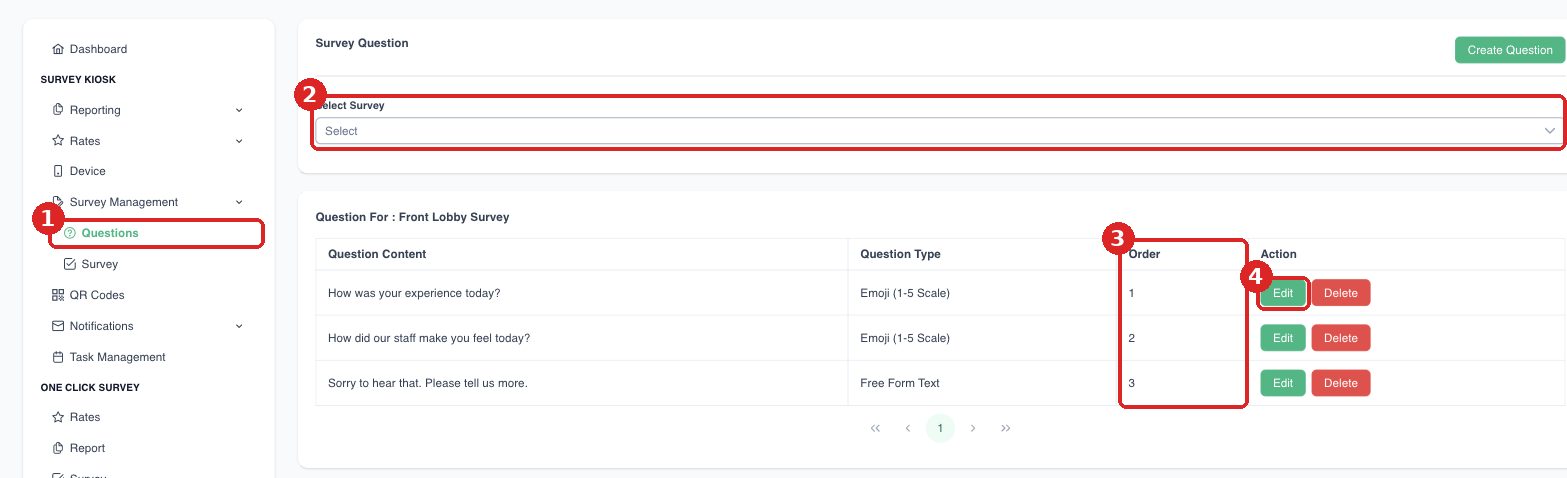Delete the 'How did our staff' question
The width and height of the screenshot is (1567, 478).
1341,338
